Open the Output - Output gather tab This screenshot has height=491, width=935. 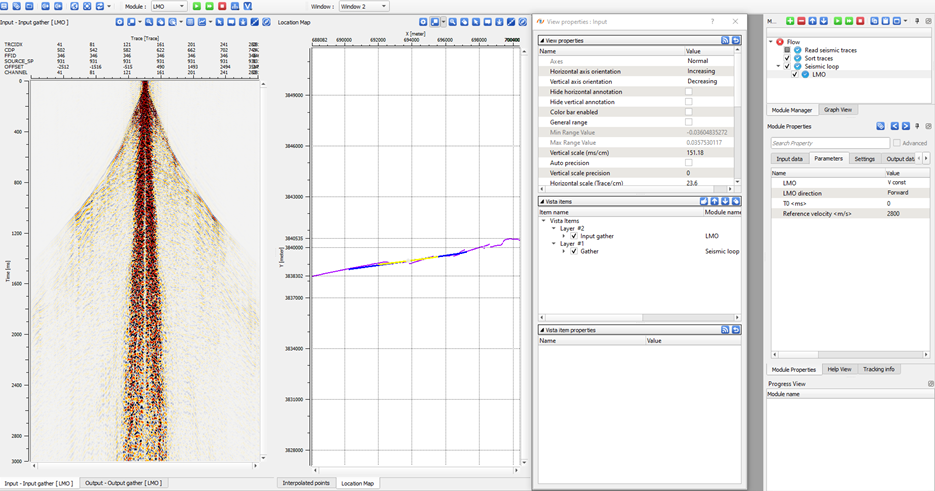pos(123,483)
